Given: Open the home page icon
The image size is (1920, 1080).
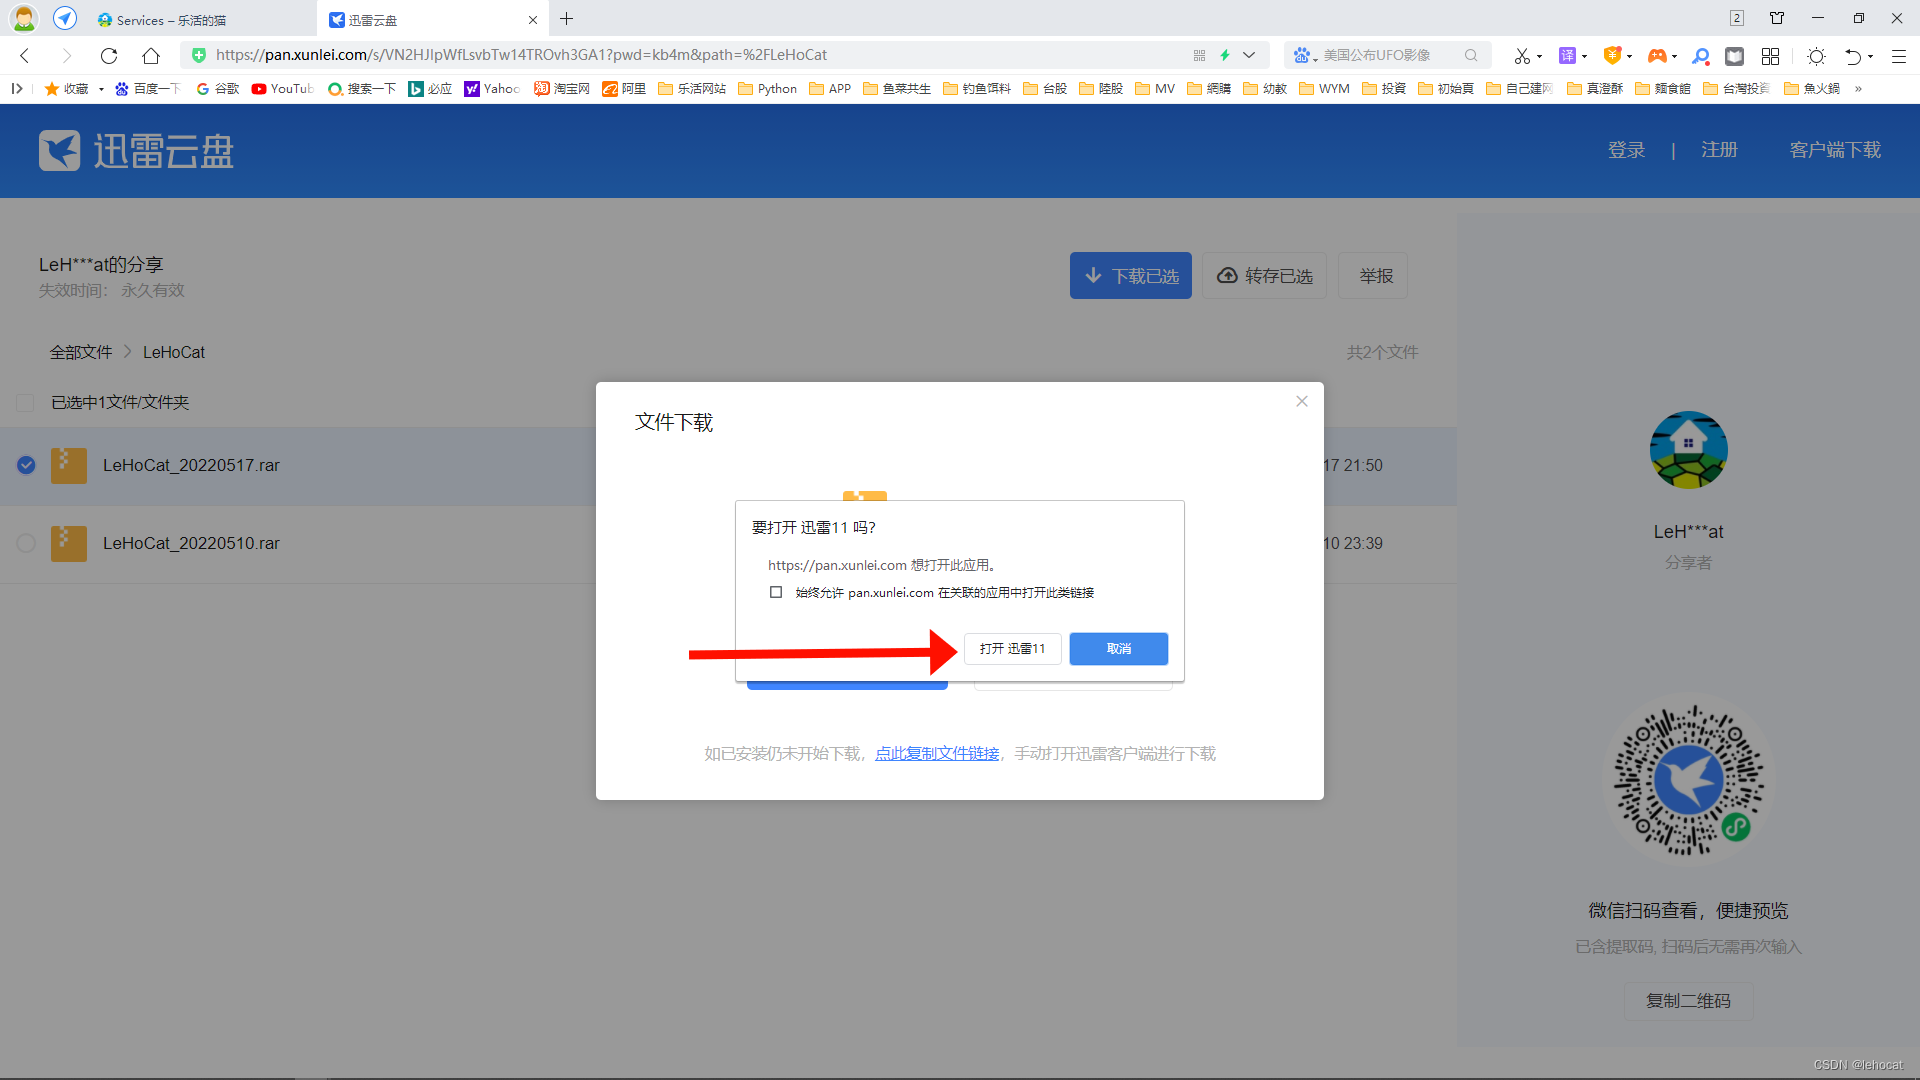Looking at the screenshot, I should tap(151, 56).
